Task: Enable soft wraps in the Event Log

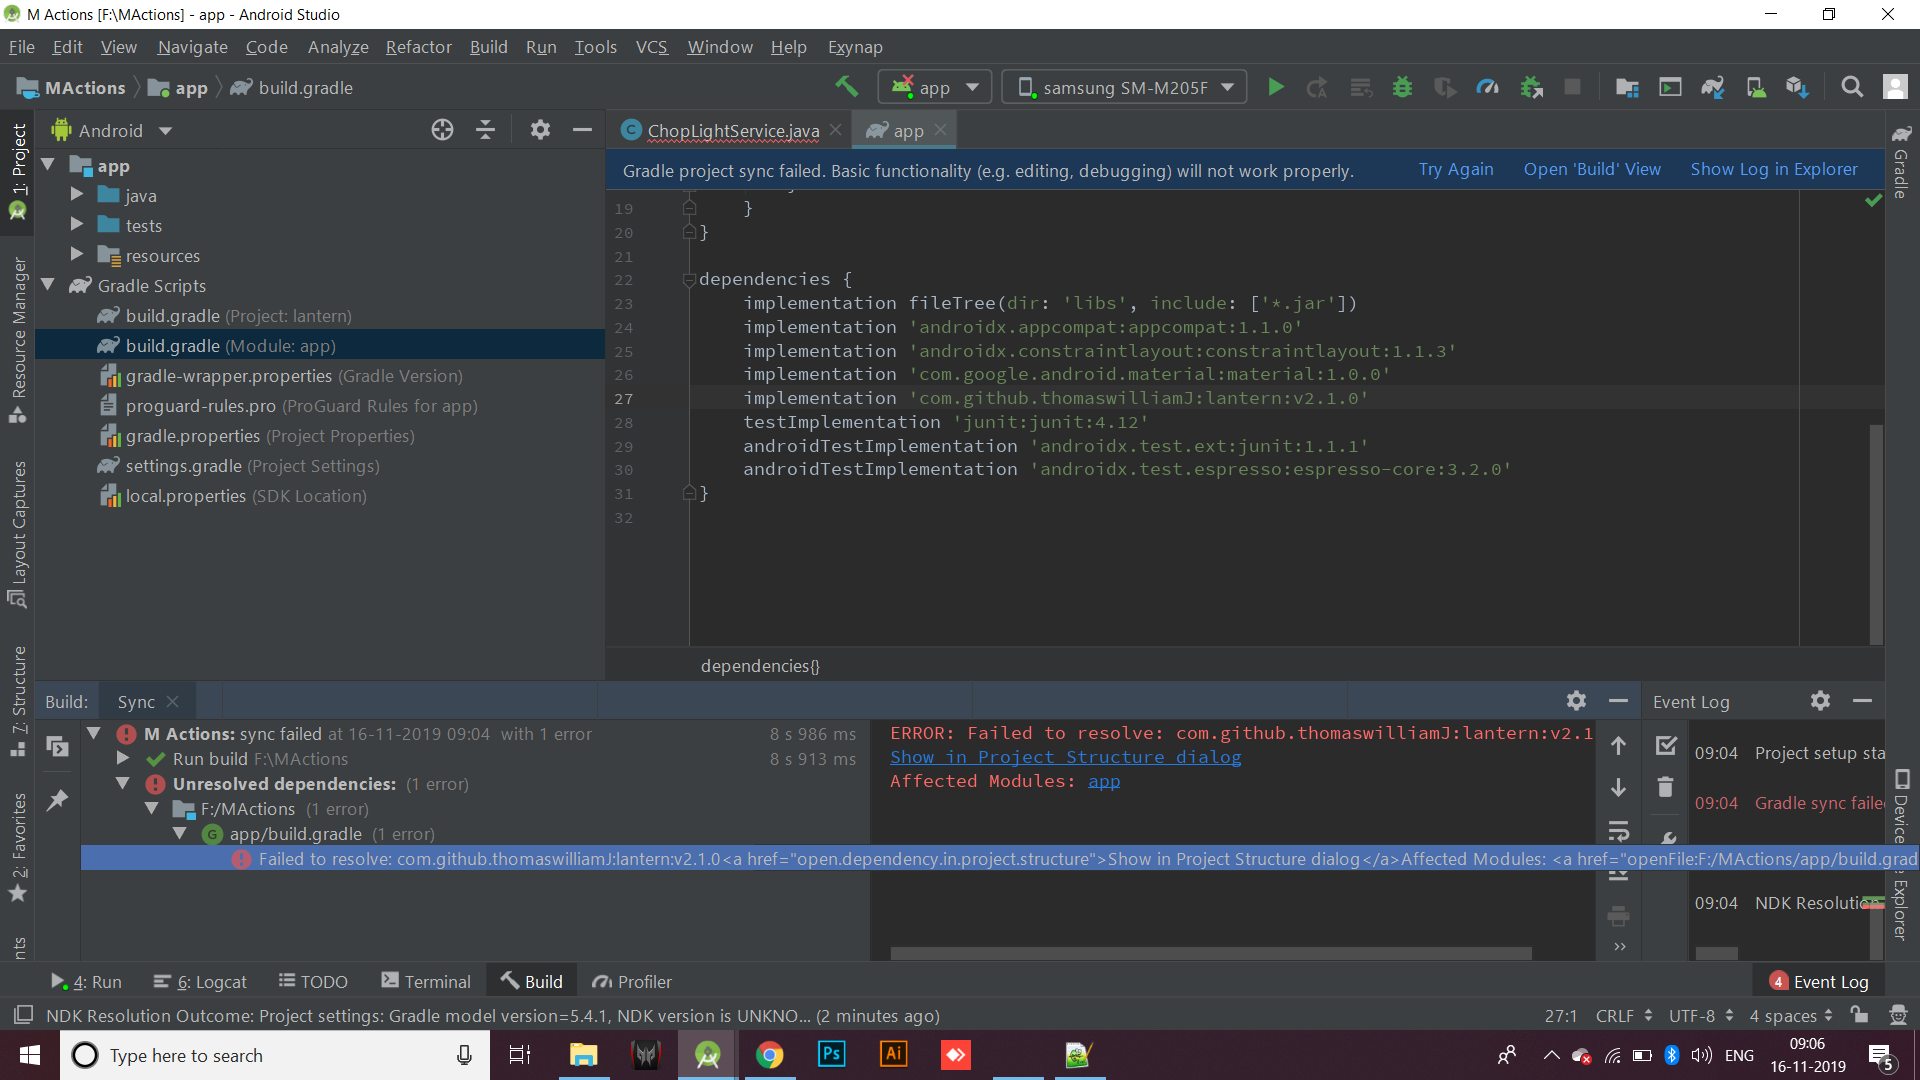Action: pos(1620,833)
